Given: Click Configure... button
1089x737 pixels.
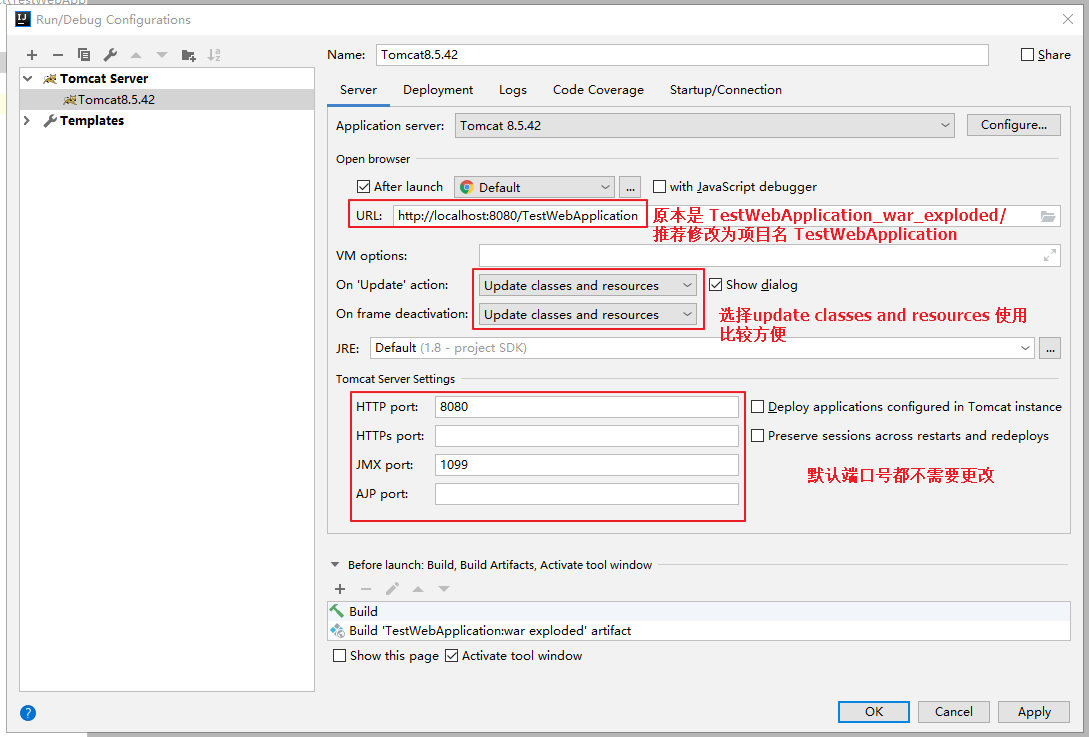Looking at the screenshot, I should point(1013,125).
